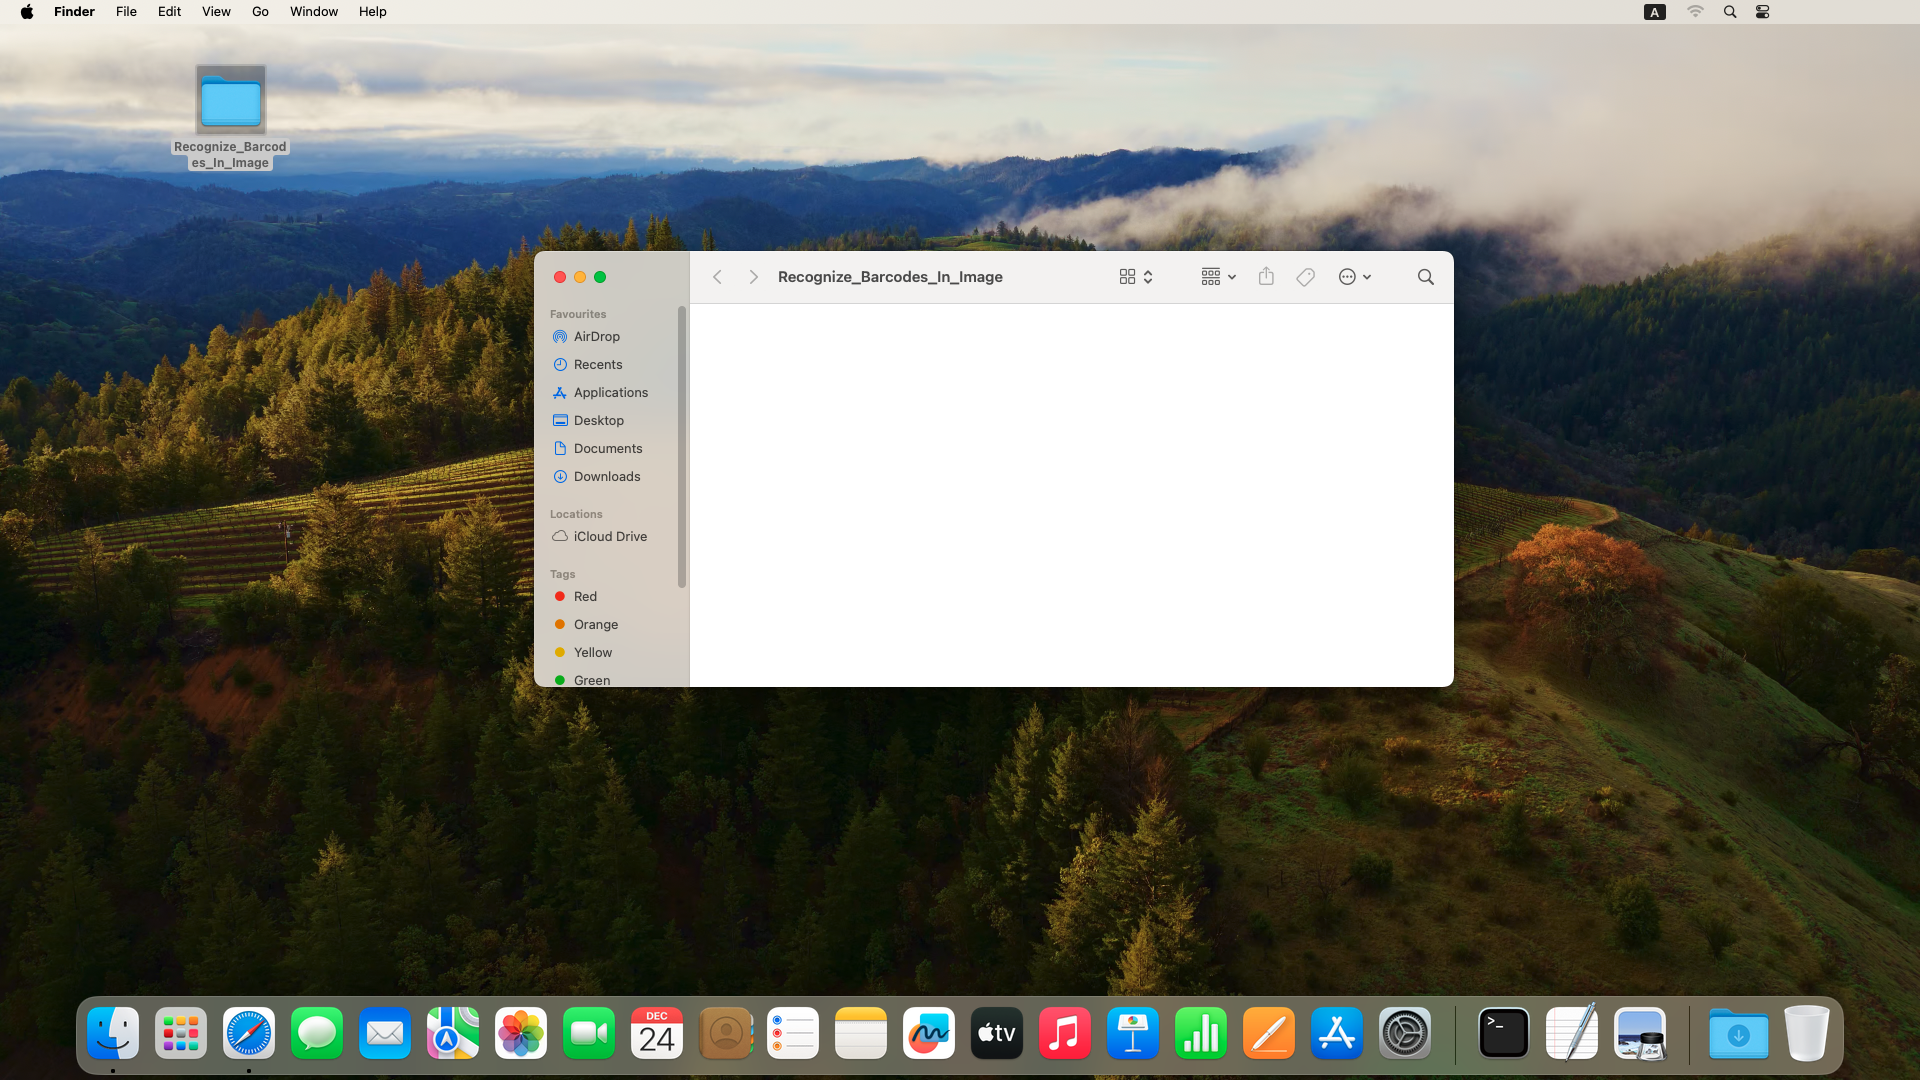Open Control Centre in the menu bar
The width and height of the screenshot is (1920, 1080).
click(1762, 12)
